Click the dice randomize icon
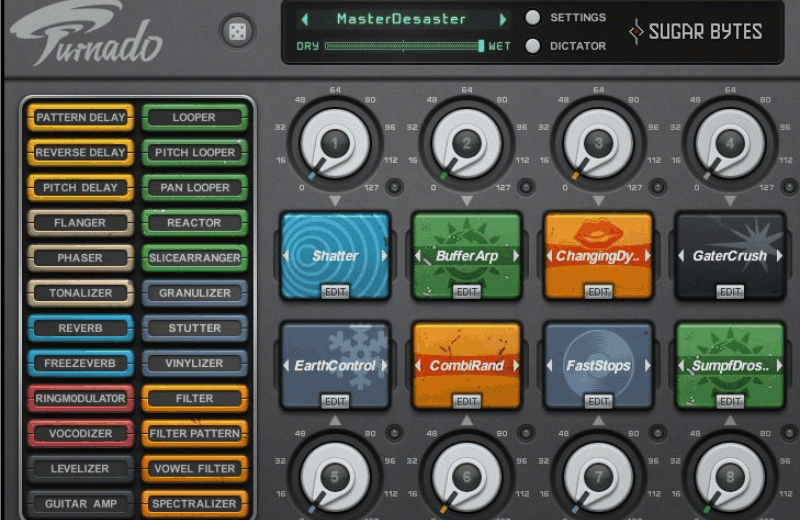Screen dimensions: 800x520 point(237,32)
